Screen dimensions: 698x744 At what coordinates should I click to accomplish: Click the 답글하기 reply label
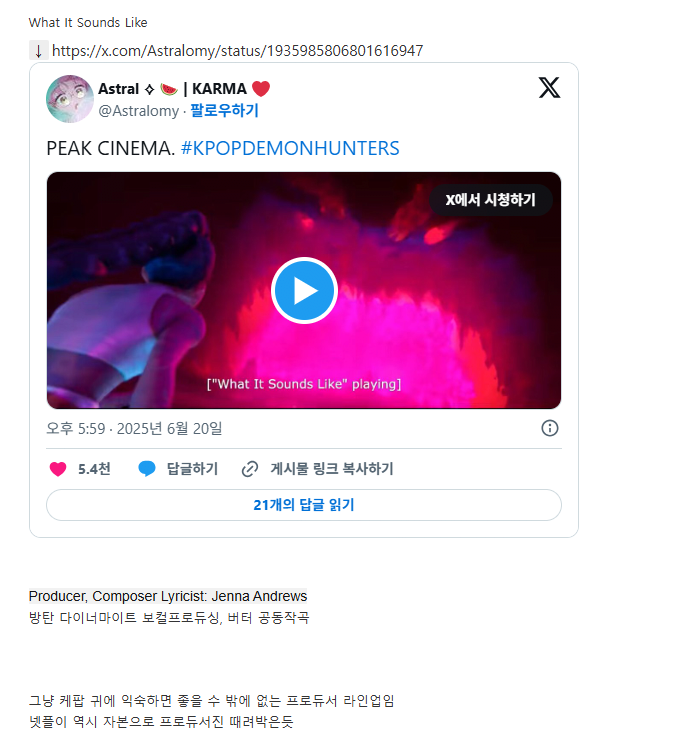pos(192,469)
